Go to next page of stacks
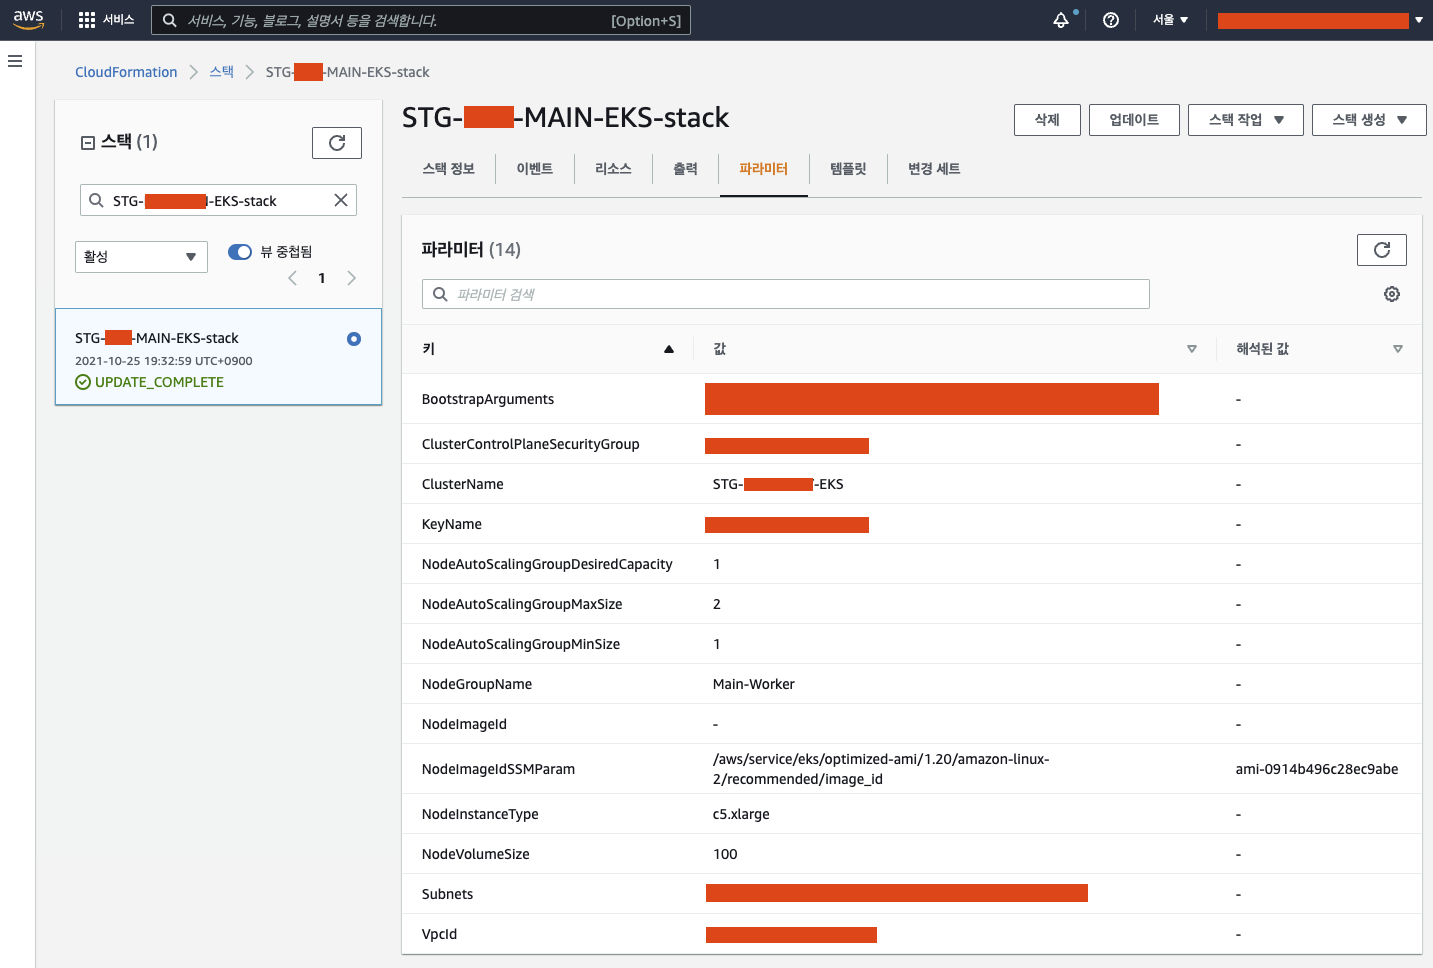This screenshot has height=968, width=1433. [x=351, y=278]
